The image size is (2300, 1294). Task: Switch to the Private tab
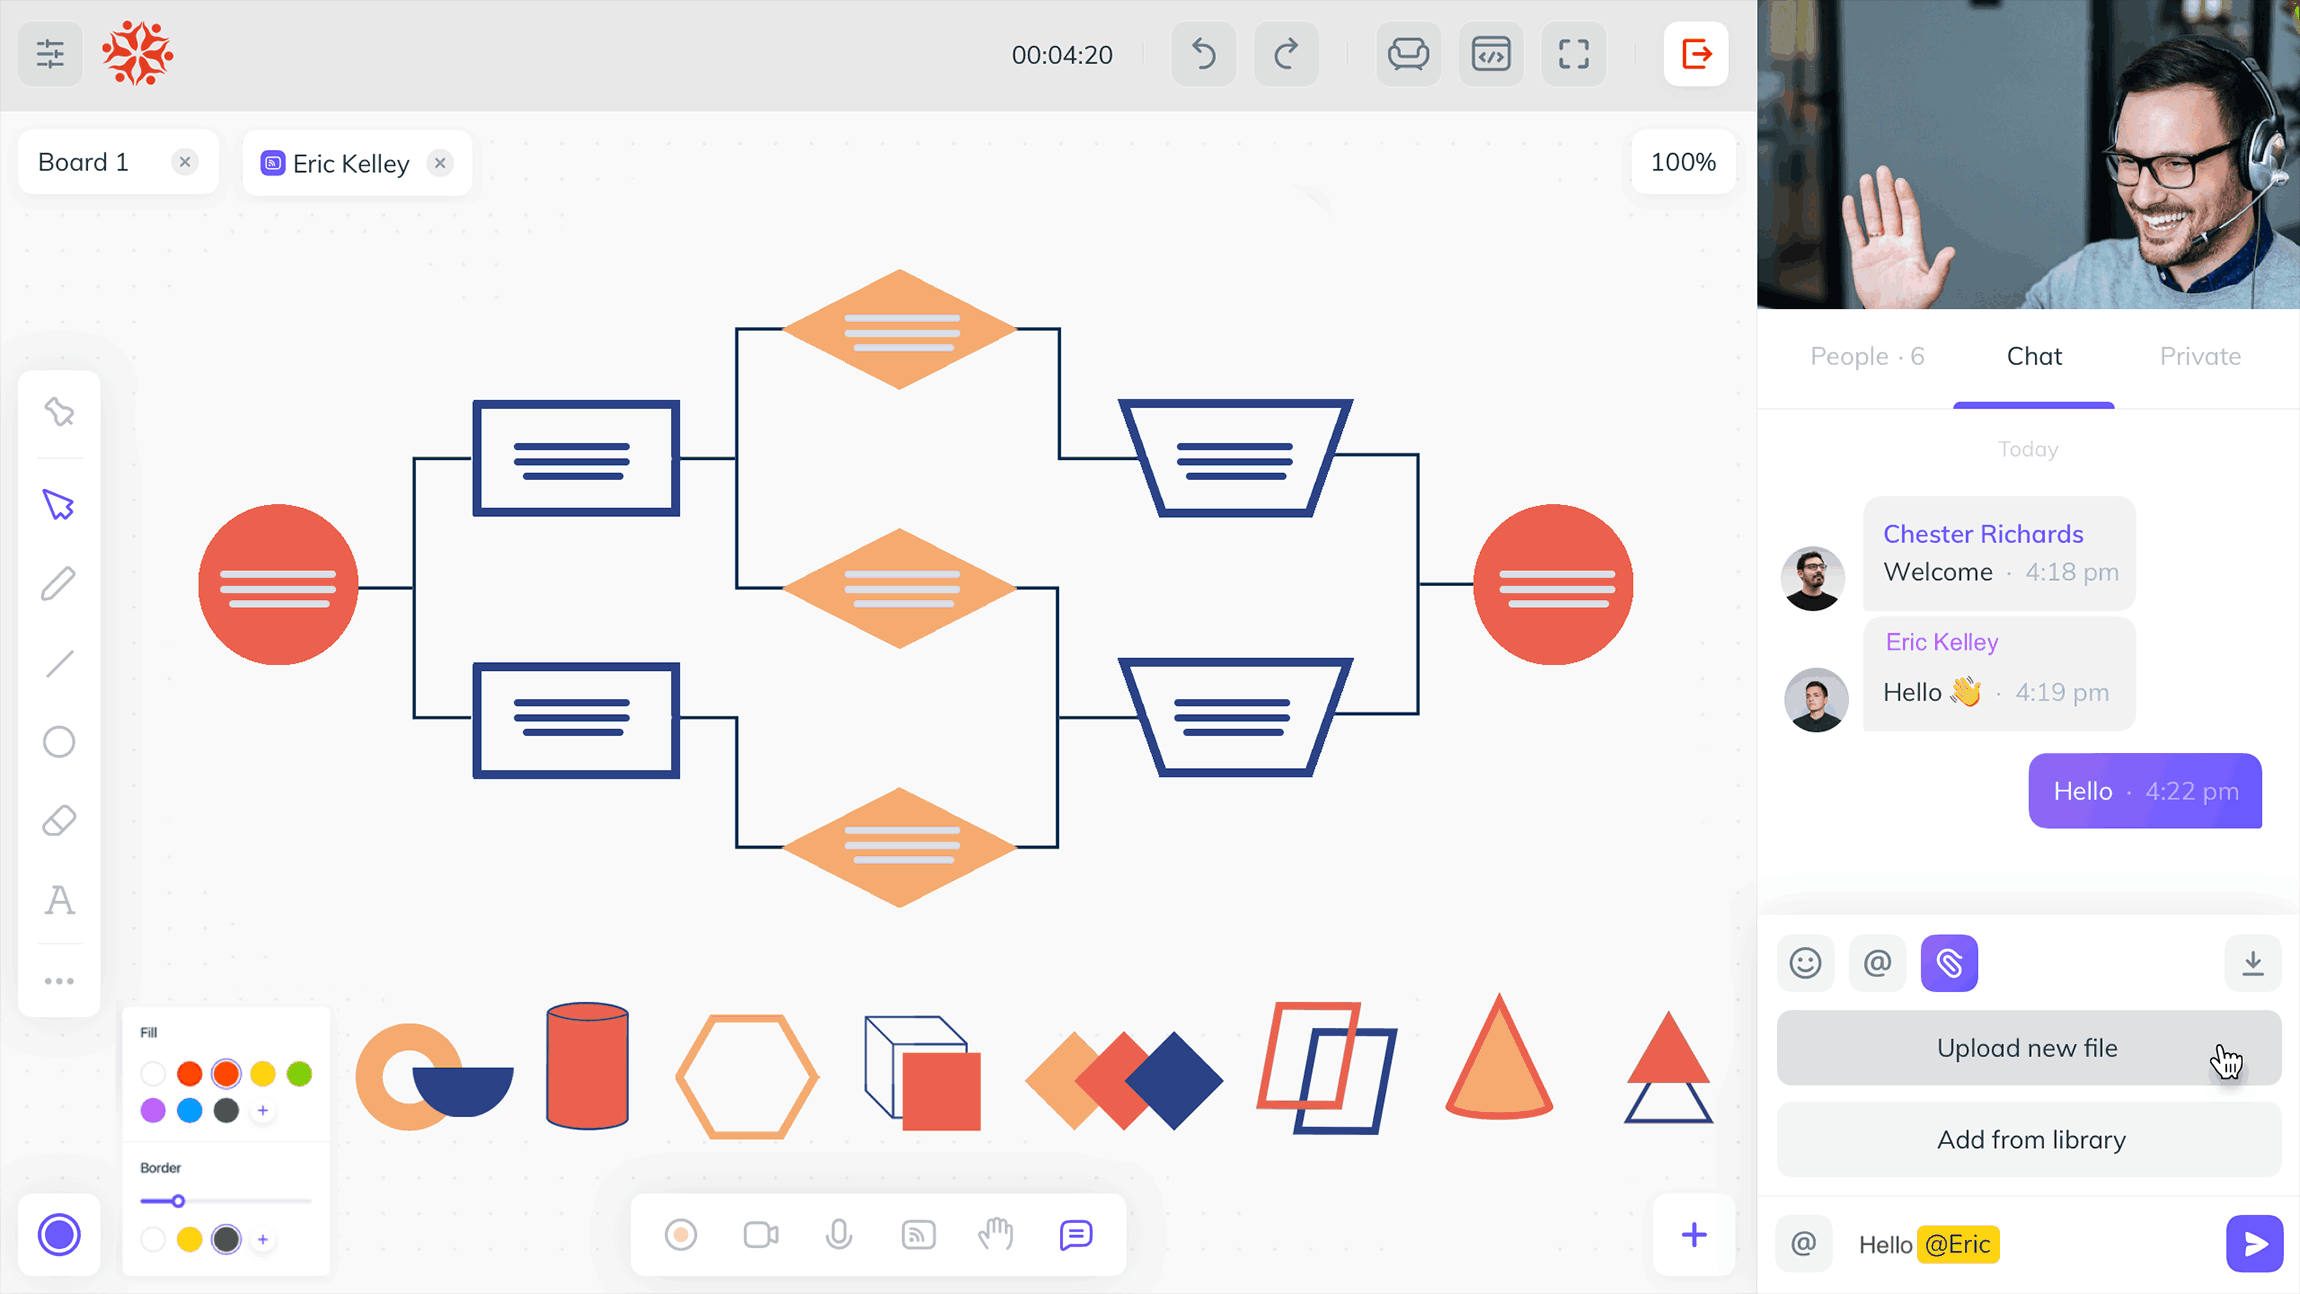pyautogui.click(x=2200, y=354)
